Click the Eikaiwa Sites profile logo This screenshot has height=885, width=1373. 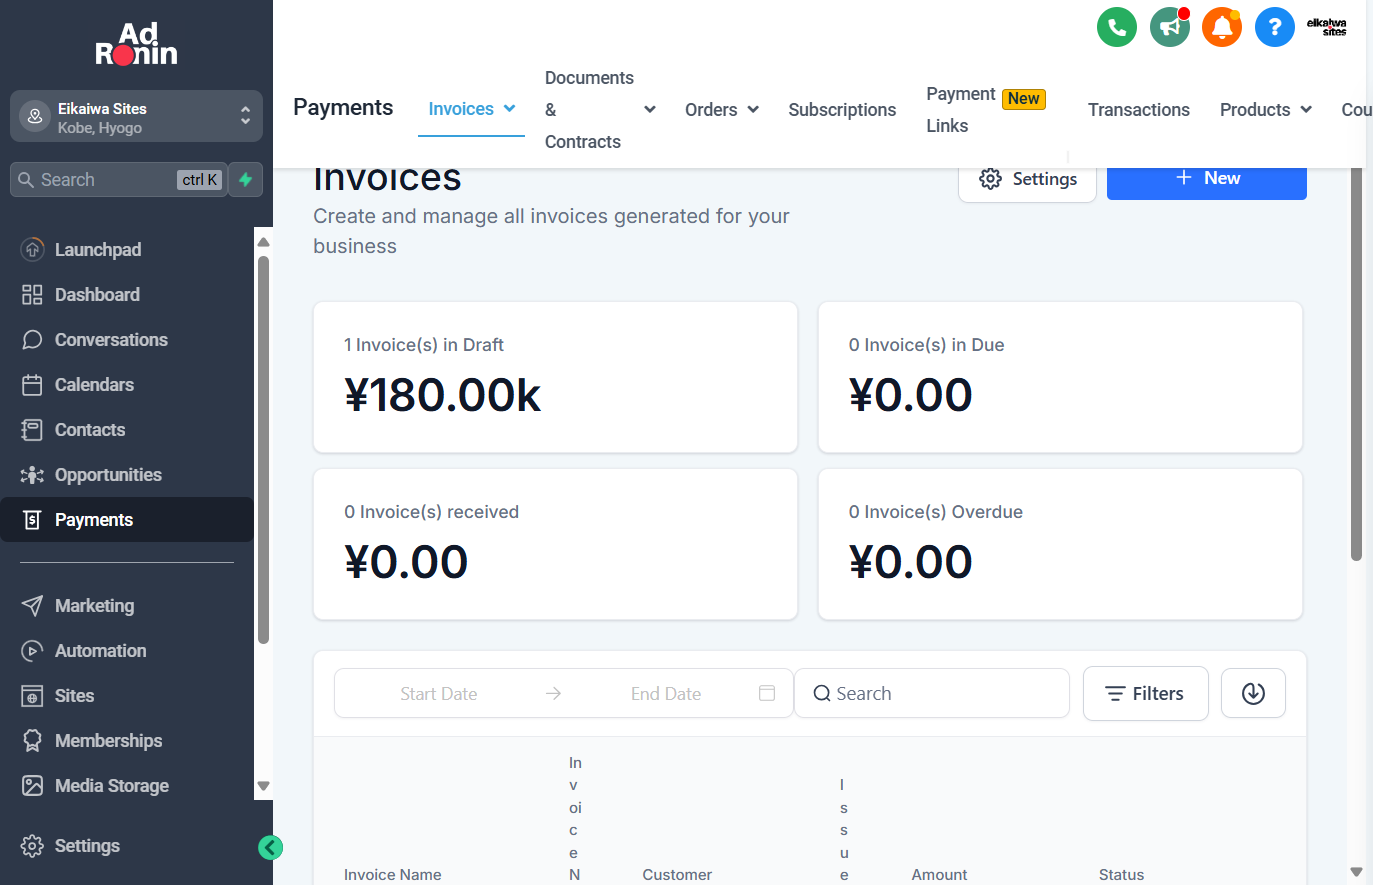coord(1327,27)
